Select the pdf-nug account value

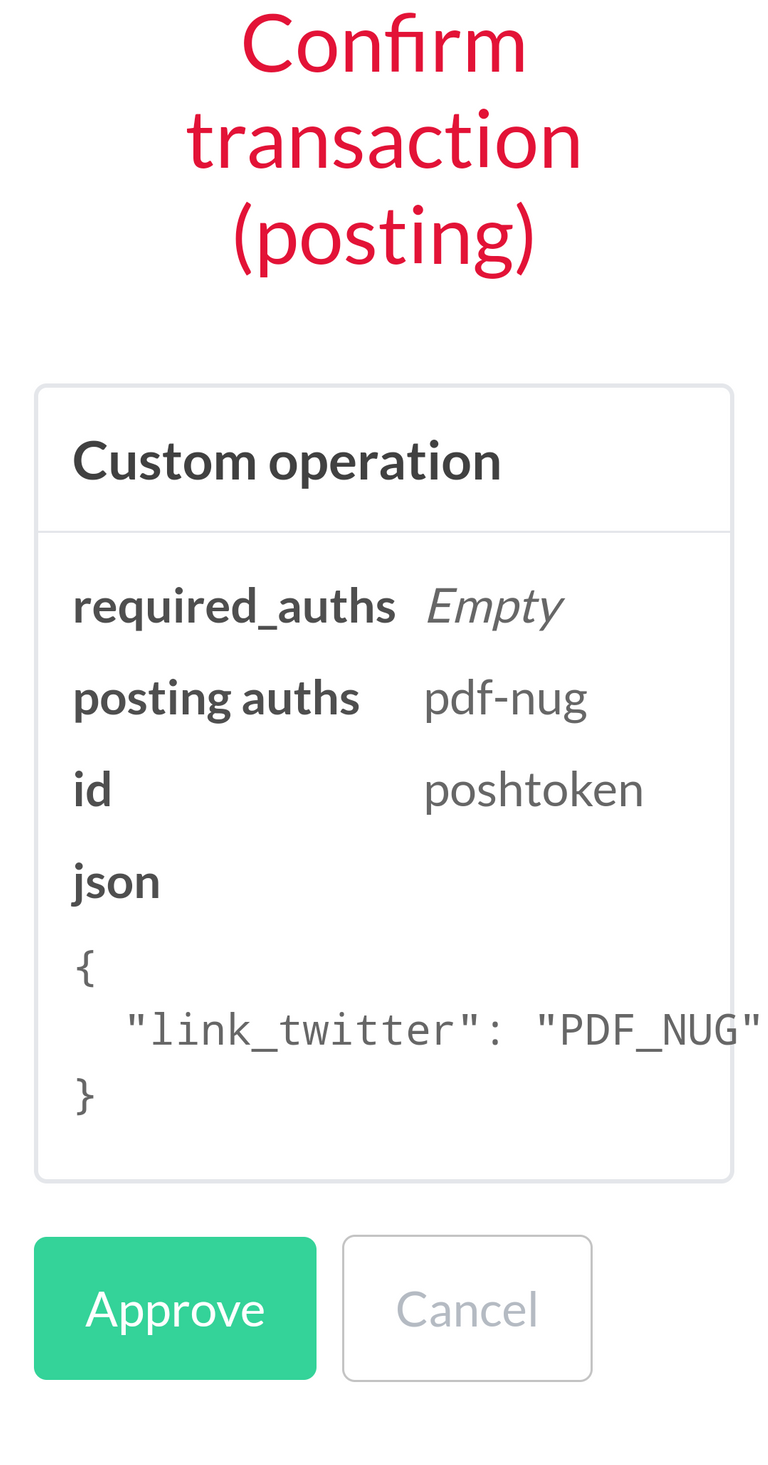pos(505,698)
